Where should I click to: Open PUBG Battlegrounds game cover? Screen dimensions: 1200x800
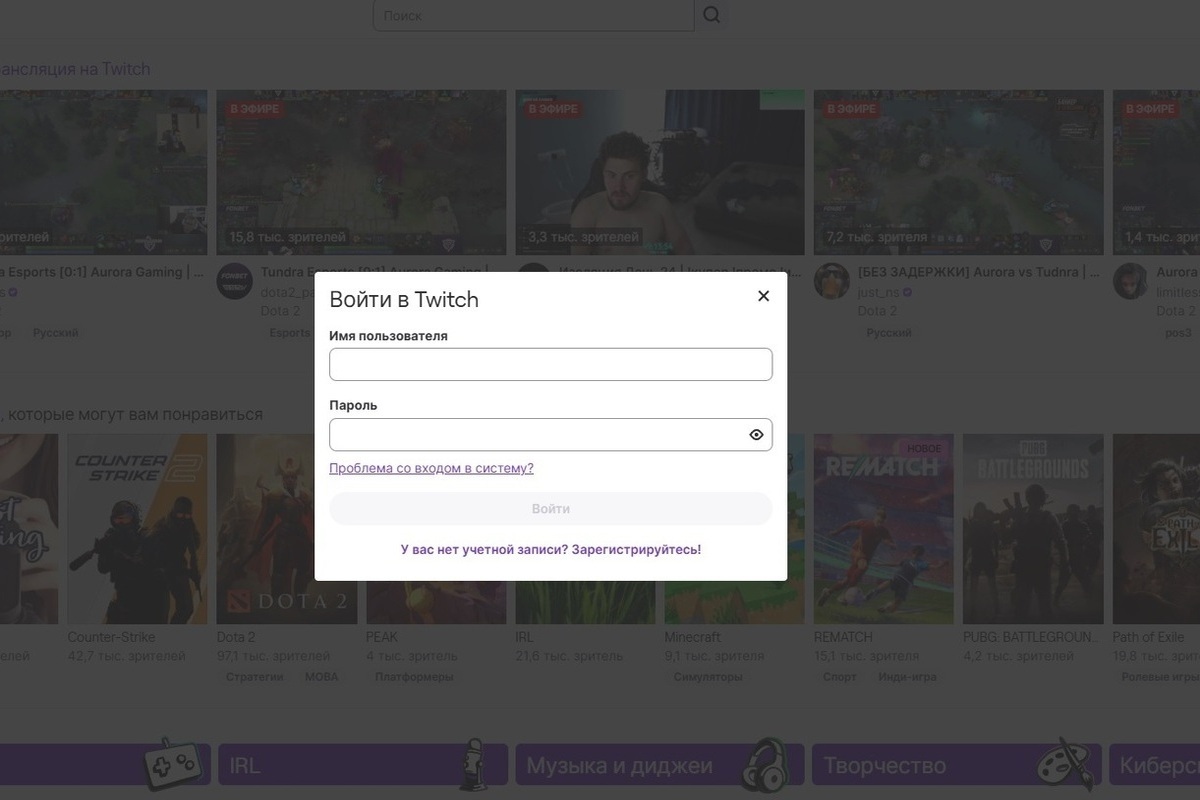[1032, 528]
